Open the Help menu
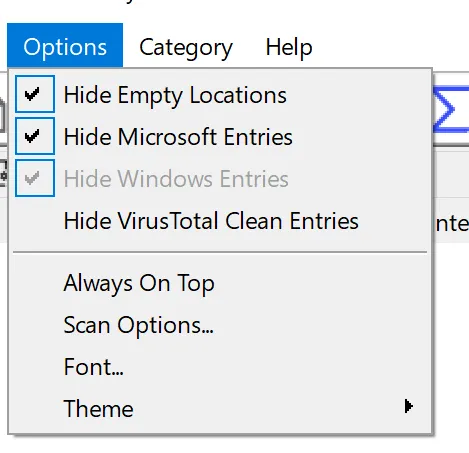Image resolution: width=469 pixels, height=453 pixels. tap(289, 47)
